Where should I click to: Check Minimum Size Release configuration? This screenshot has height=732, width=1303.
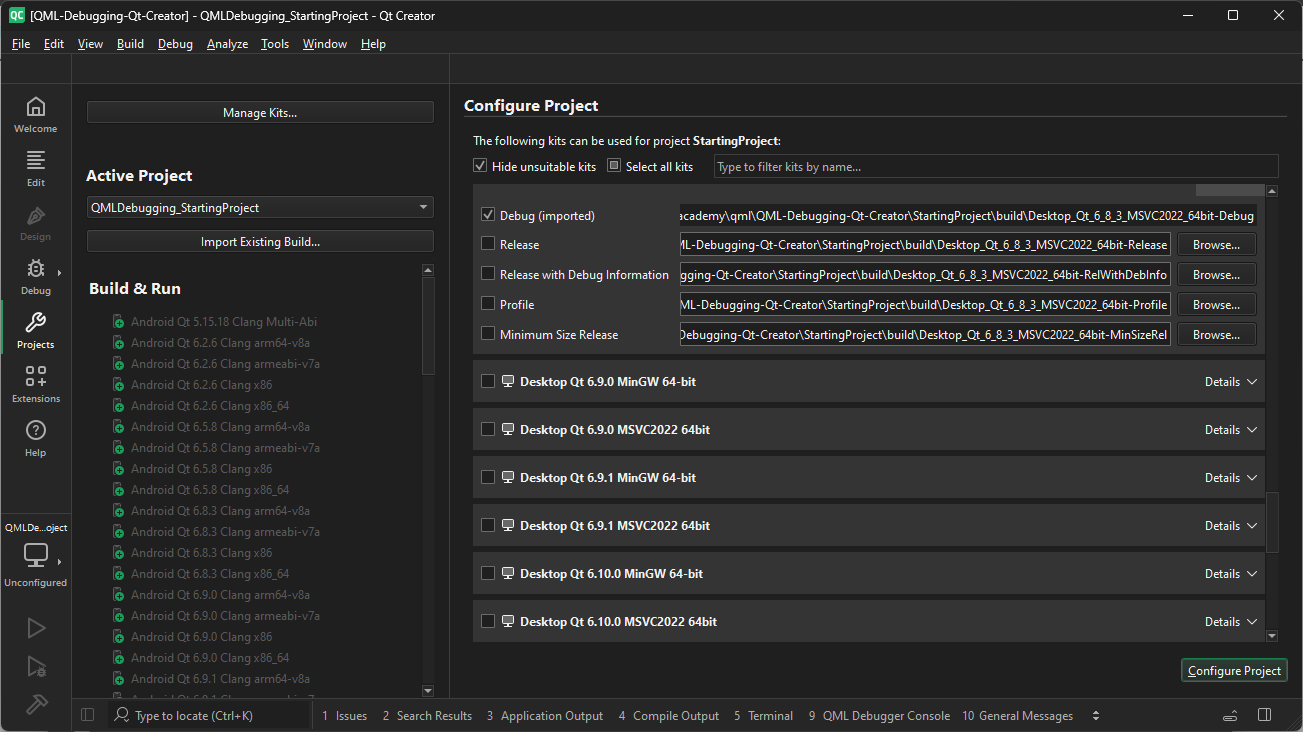[x=488, y=333]
